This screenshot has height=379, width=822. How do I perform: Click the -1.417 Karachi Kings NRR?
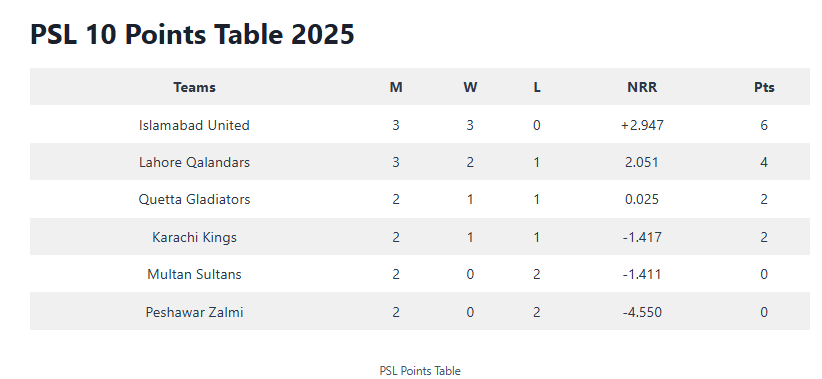pos(642,237)
